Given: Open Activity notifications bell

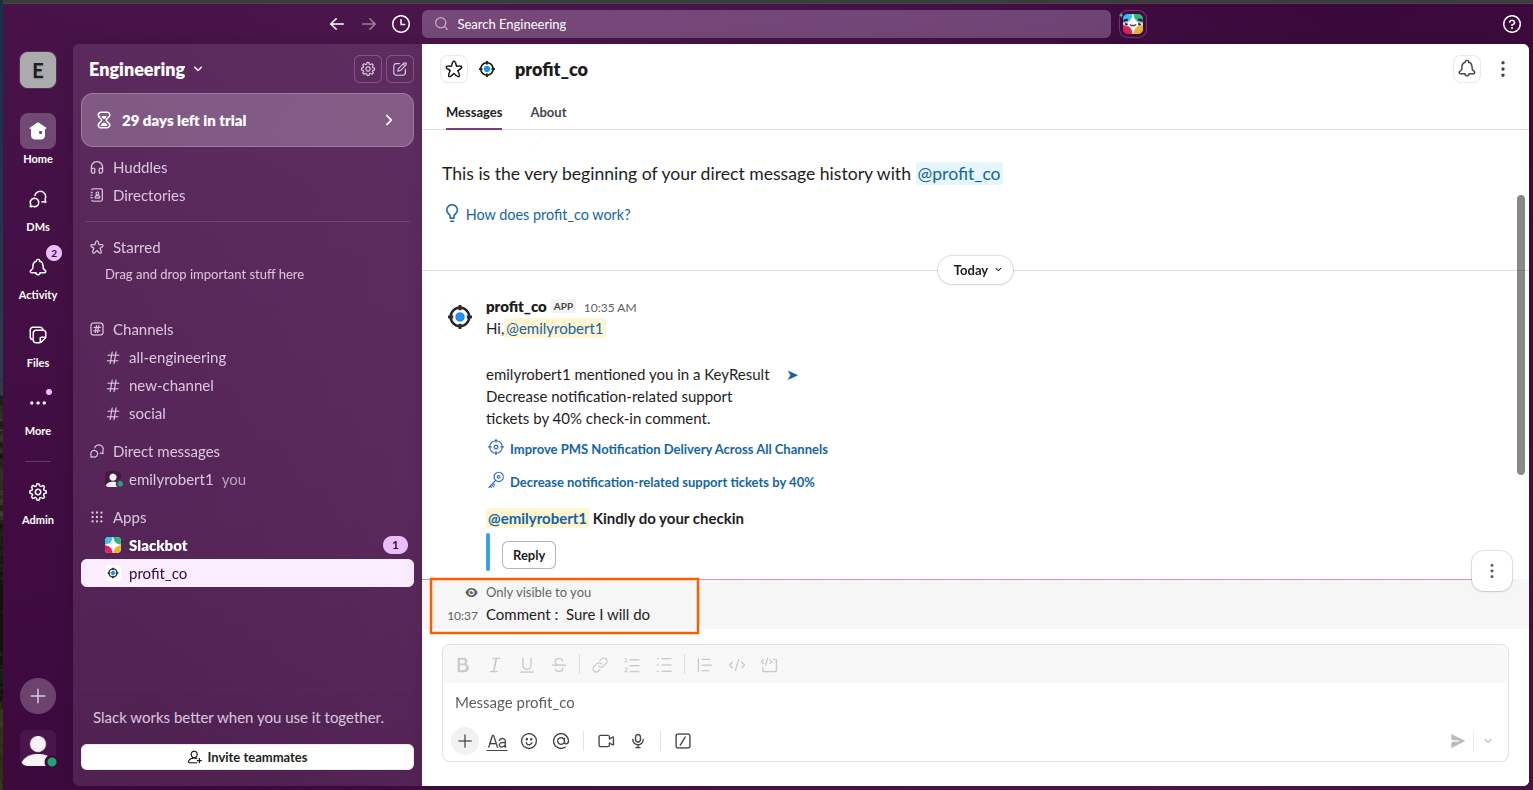Looking at the screenshot, I should (38, 276).
